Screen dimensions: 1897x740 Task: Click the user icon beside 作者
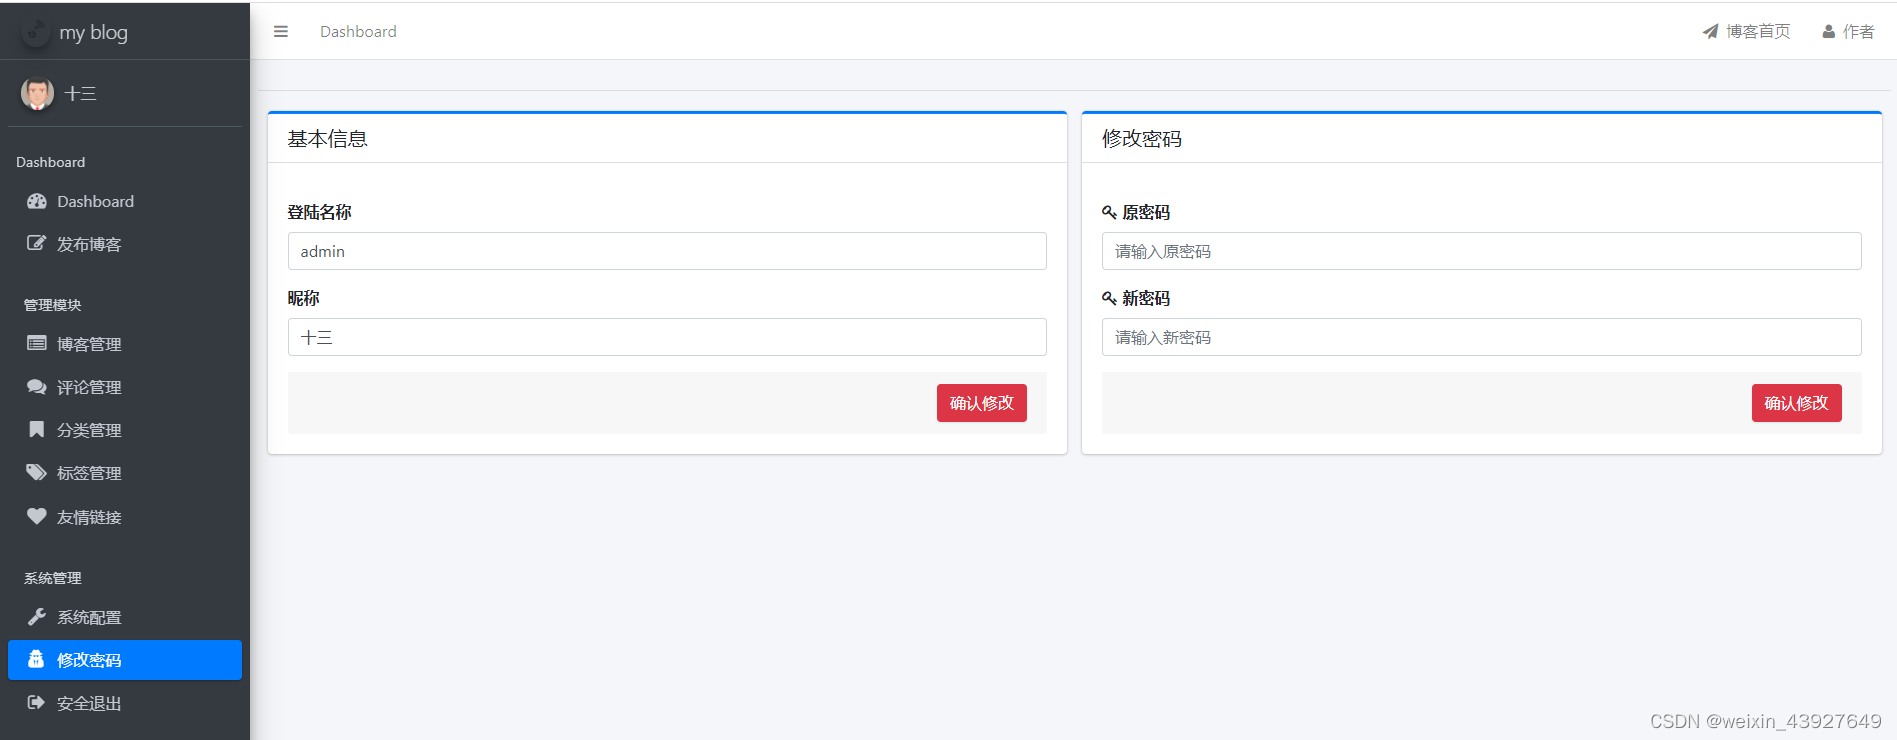pyautogui.click(x=1829, y=32)
